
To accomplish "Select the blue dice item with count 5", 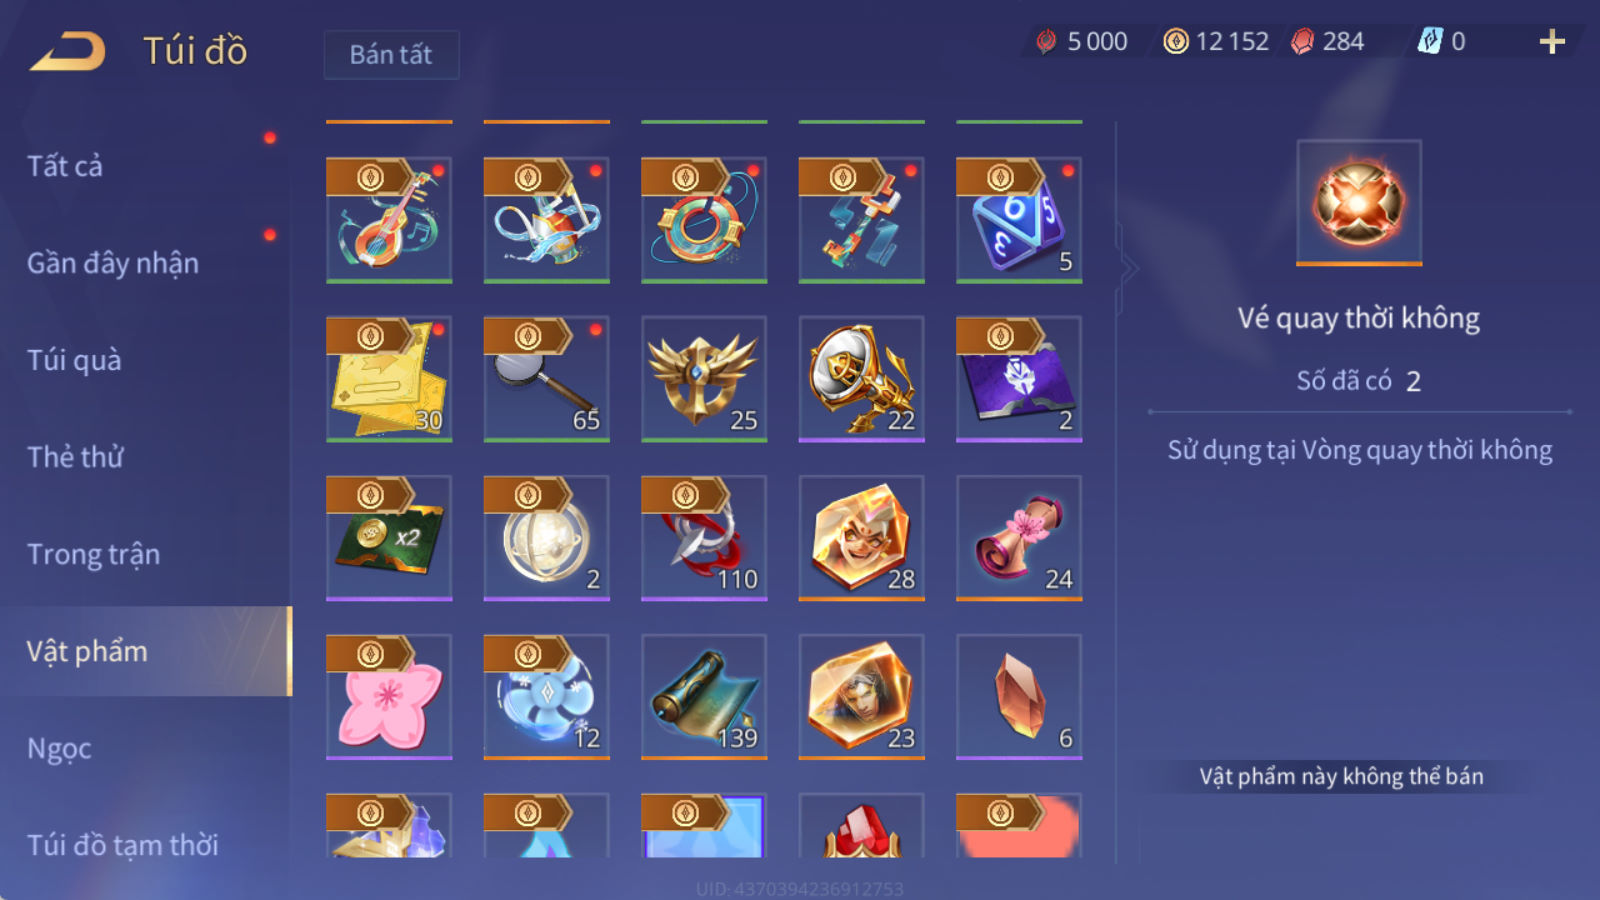I will (x=1019, y=220).
